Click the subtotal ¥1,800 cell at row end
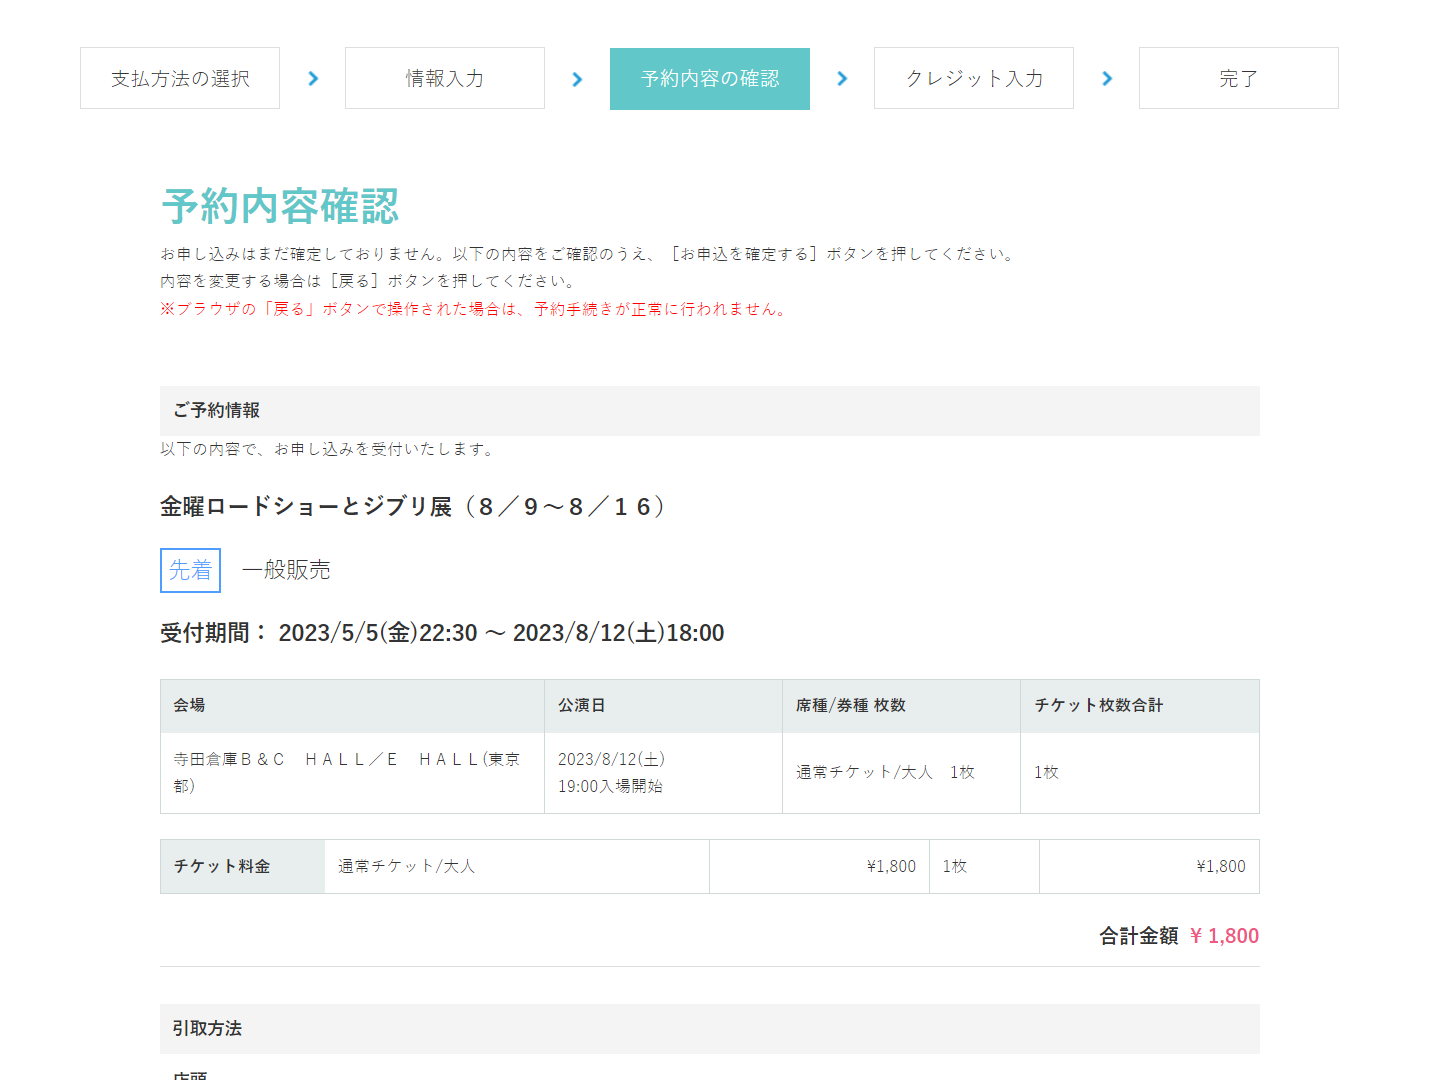The width and height of the screenshot is (1440, 1080). [x=1149, y=867]
